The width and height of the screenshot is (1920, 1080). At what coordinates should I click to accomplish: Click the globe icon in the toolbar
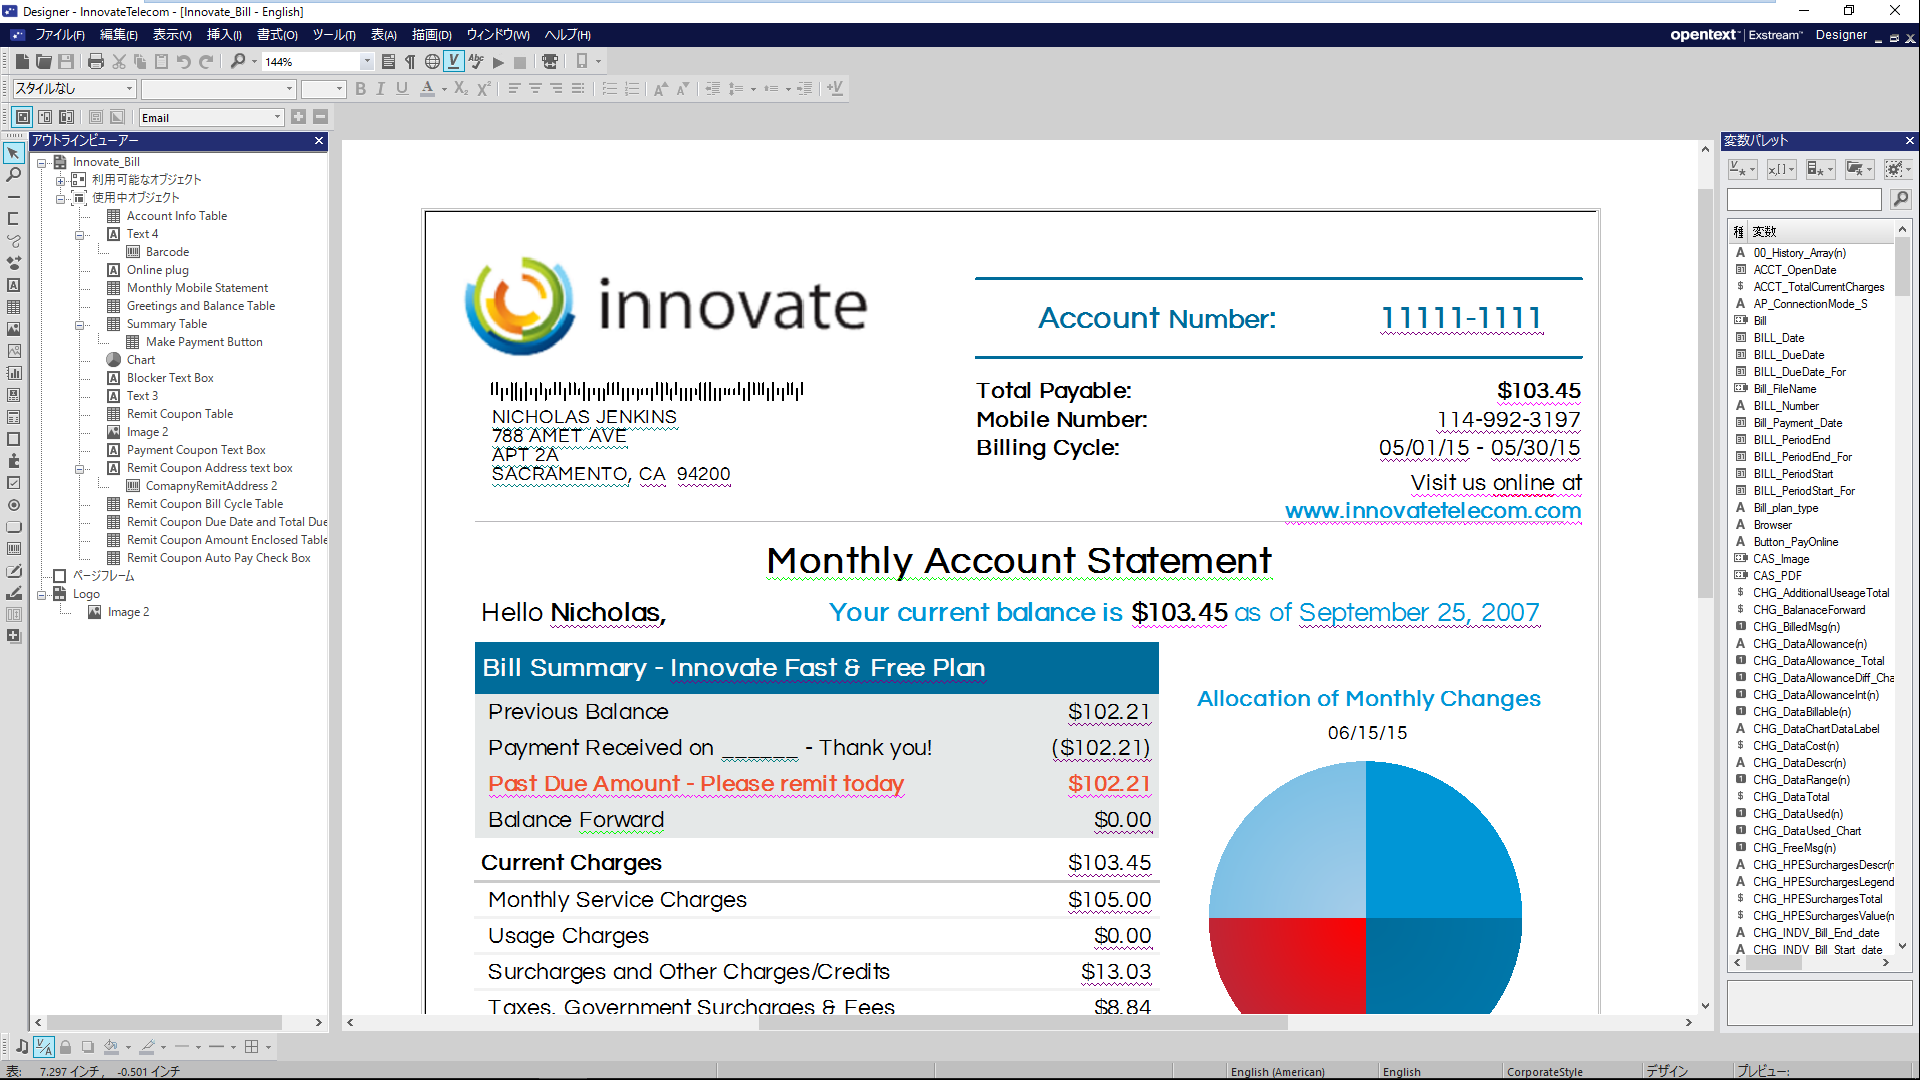(x=432, y=62)
